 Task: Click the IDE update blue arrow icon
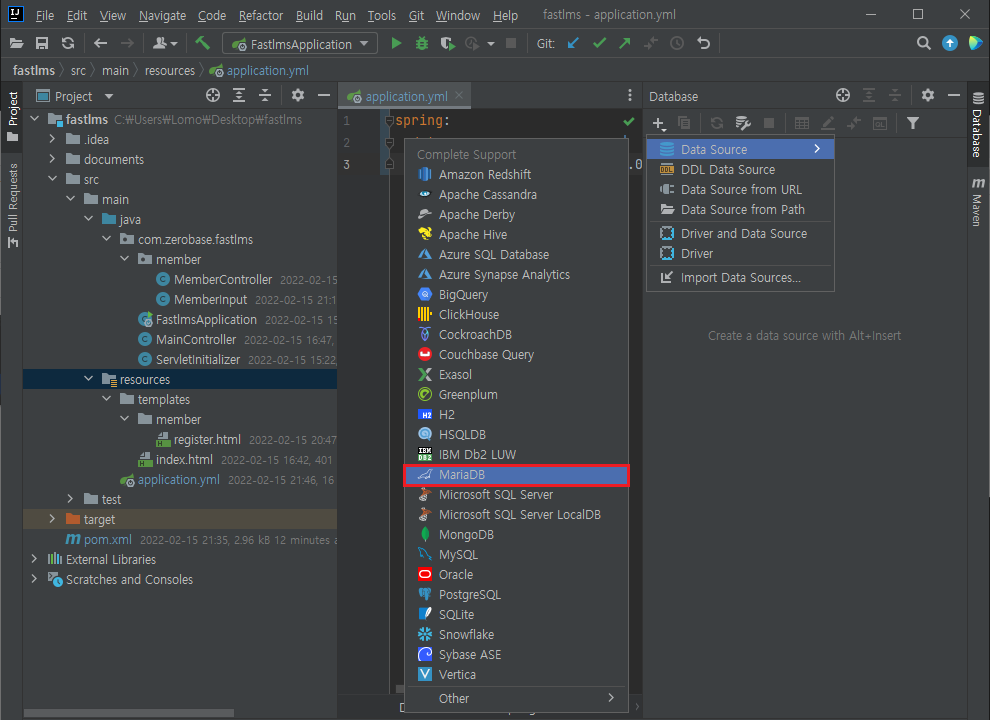(950, 44)
